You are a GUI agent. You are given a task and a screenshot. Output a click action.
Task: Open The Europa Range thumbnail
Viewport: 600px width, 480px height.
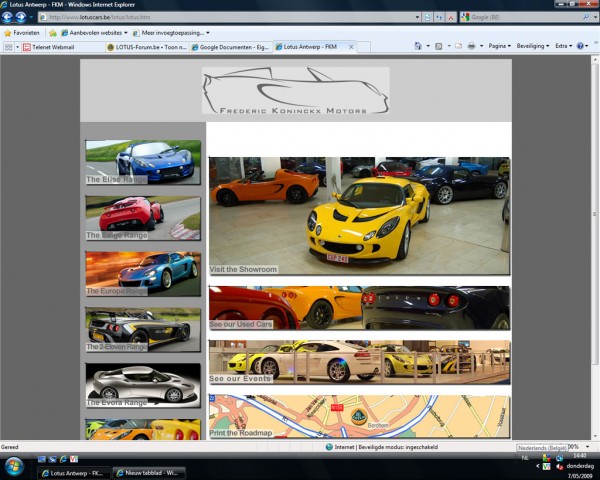(x=143, y=274)
